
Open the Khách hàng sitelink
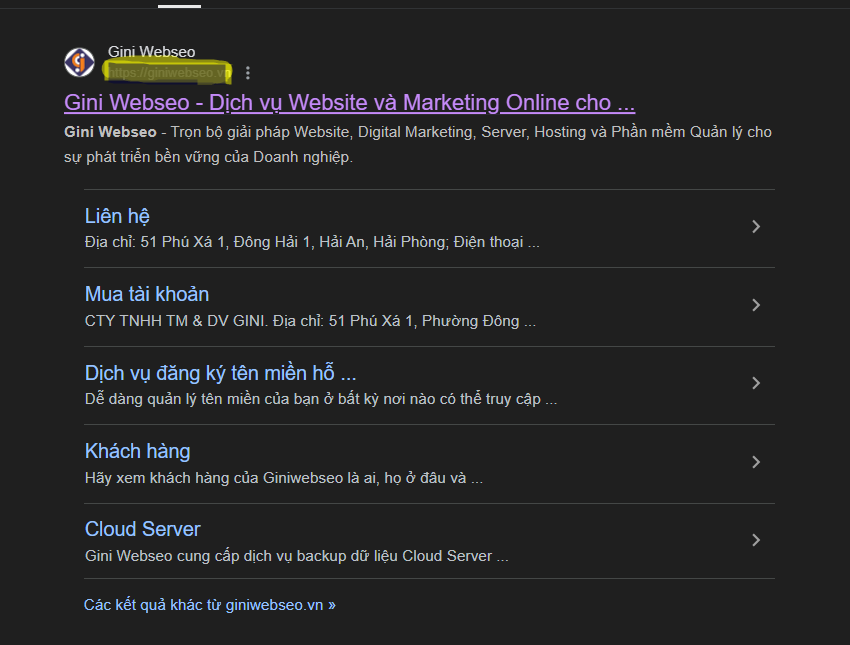pyautogui.click(x=137, y=451)
